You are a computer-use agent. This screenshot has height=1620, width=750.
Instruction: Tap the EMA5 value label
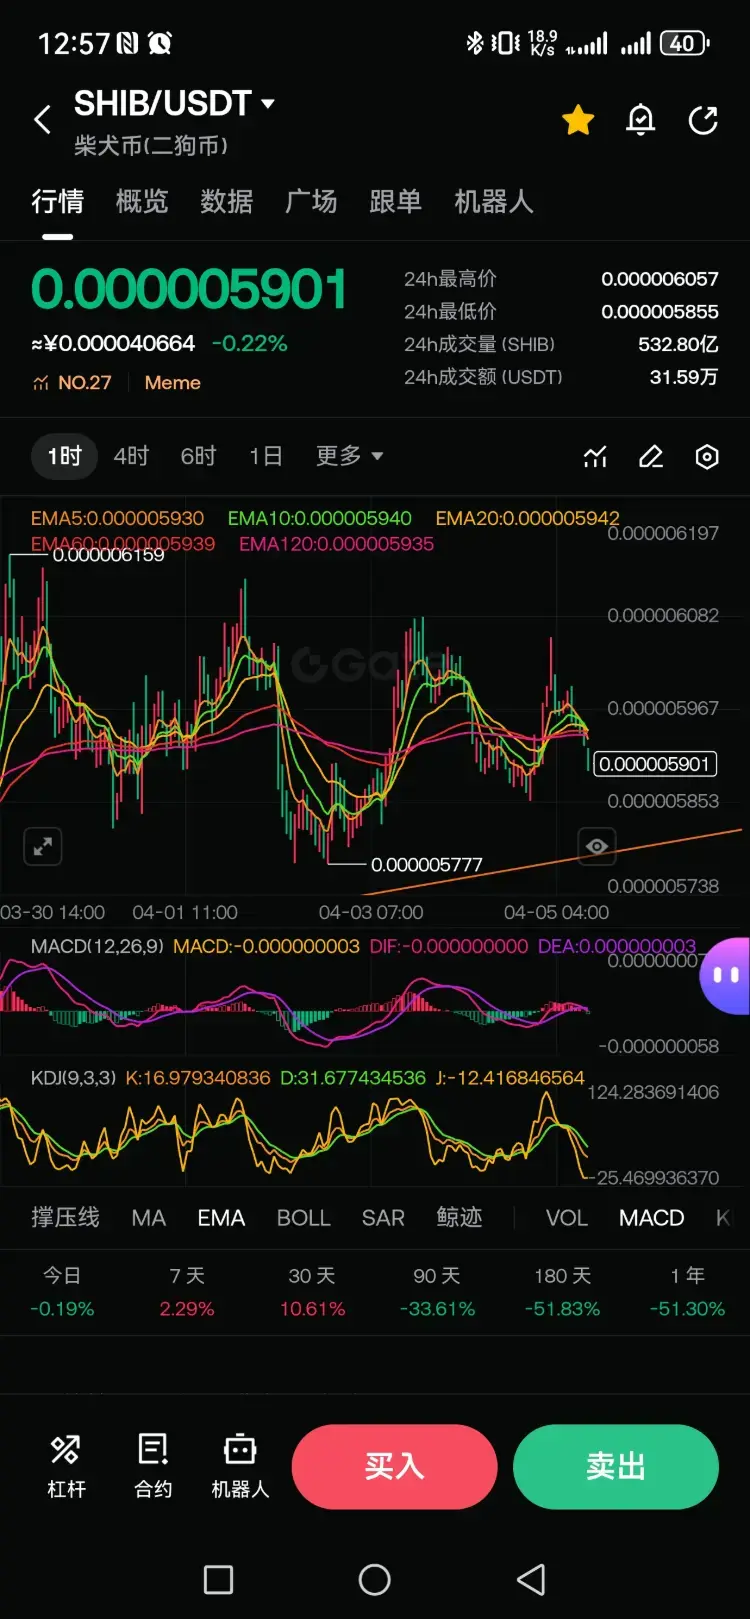click(x=117, y=518)
